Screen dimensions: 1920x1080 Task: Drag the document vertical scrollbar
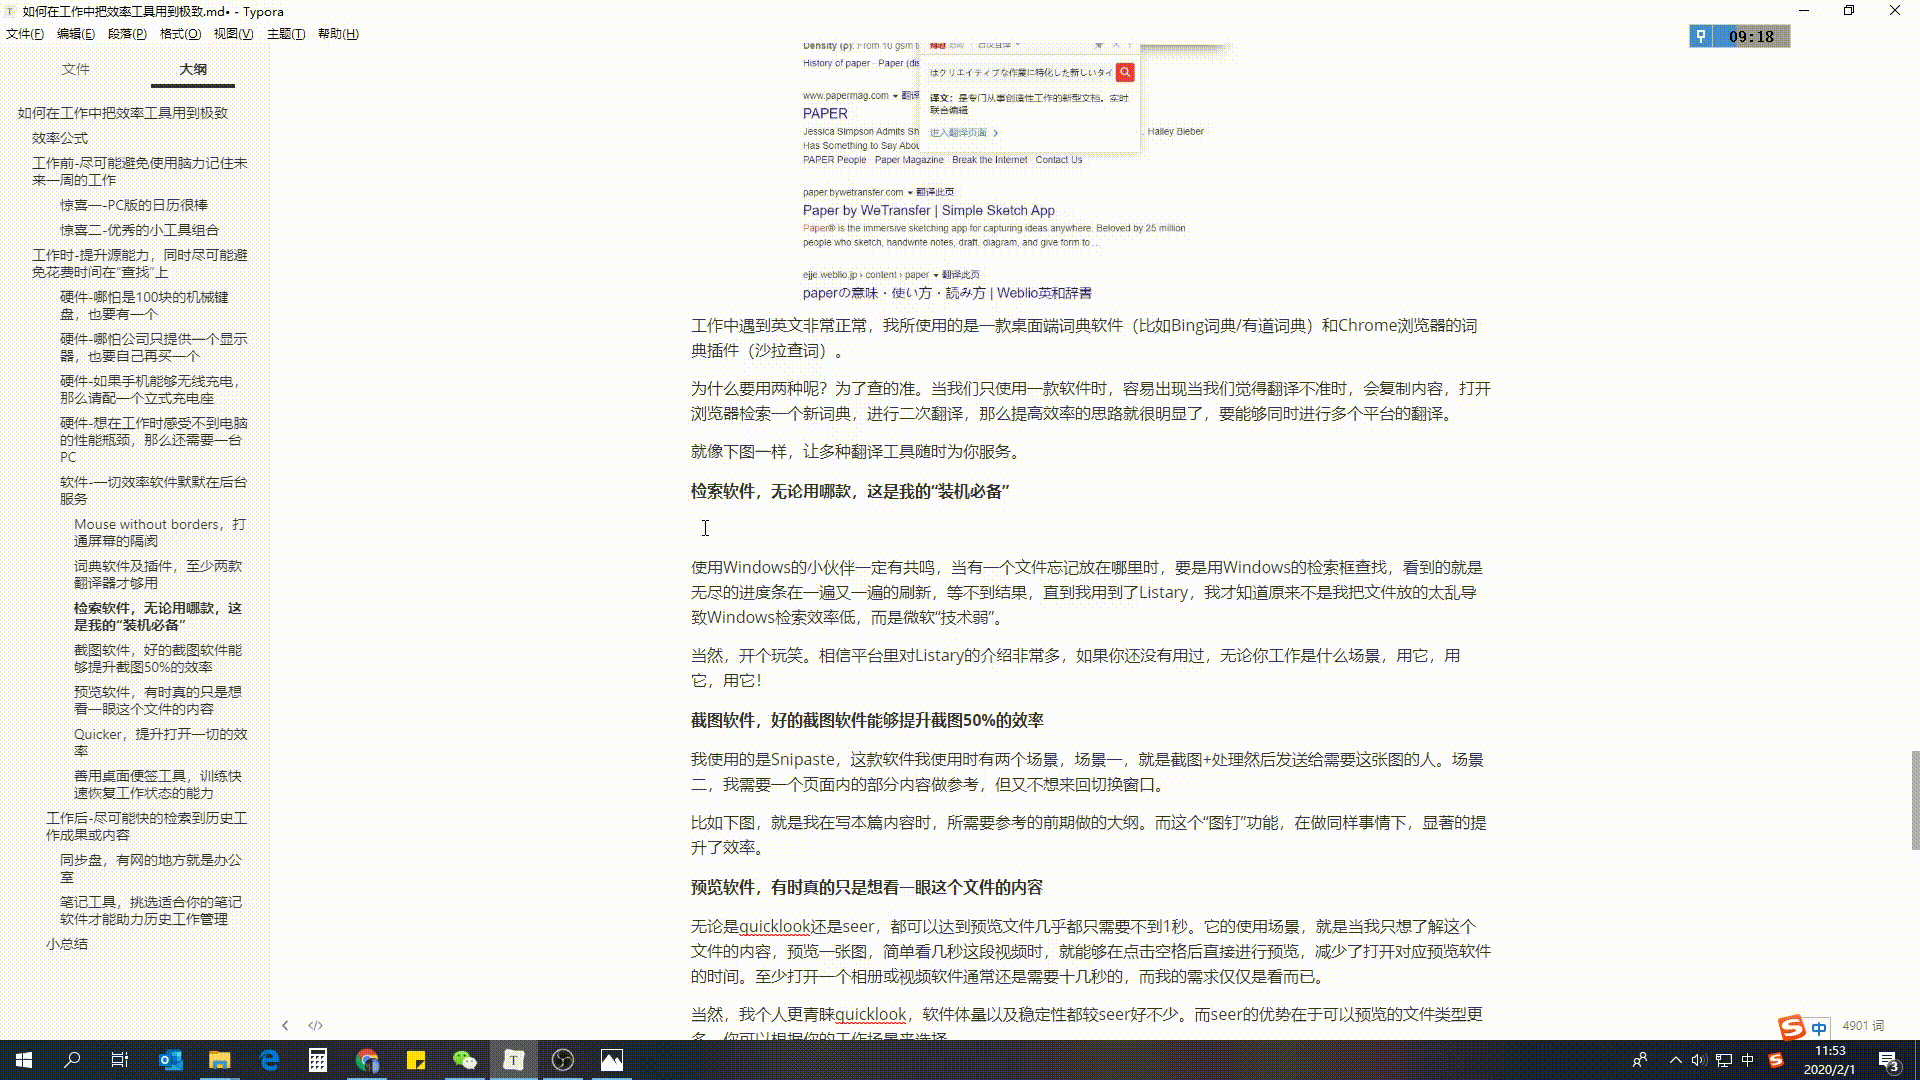(1911, 804)
